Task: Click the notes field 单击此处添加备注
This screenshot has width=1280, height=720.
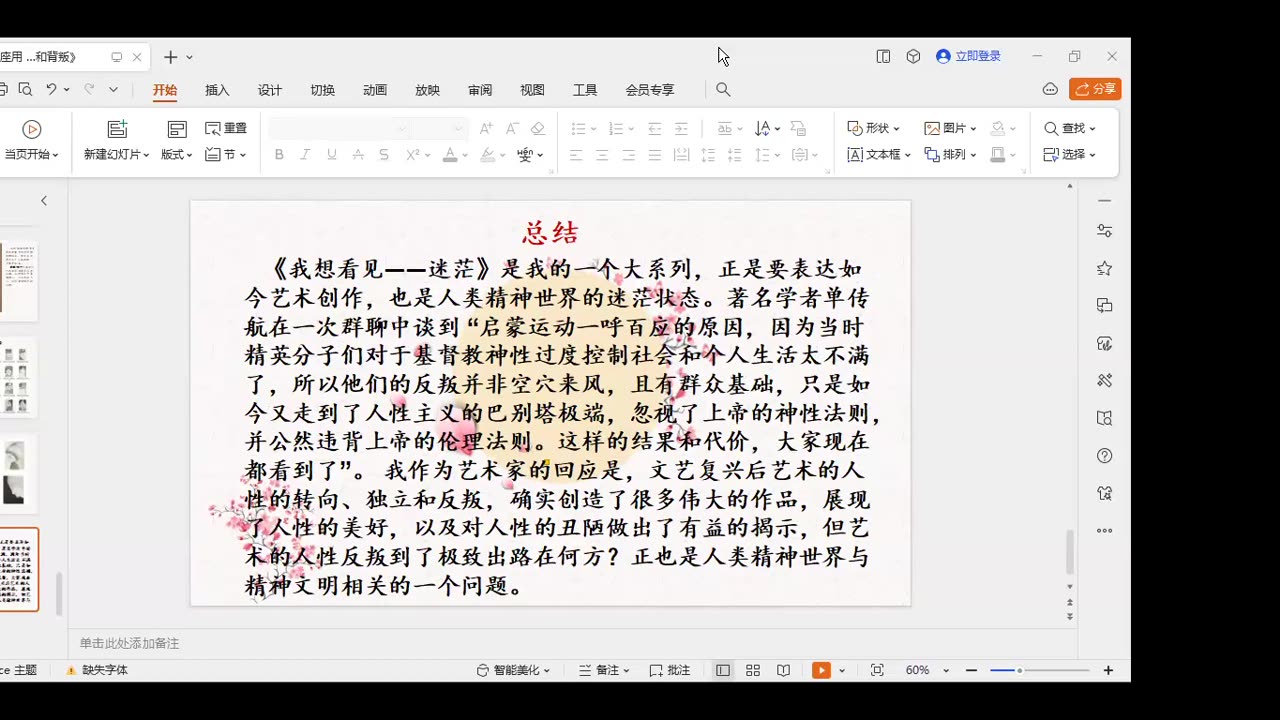Action: 130,643
